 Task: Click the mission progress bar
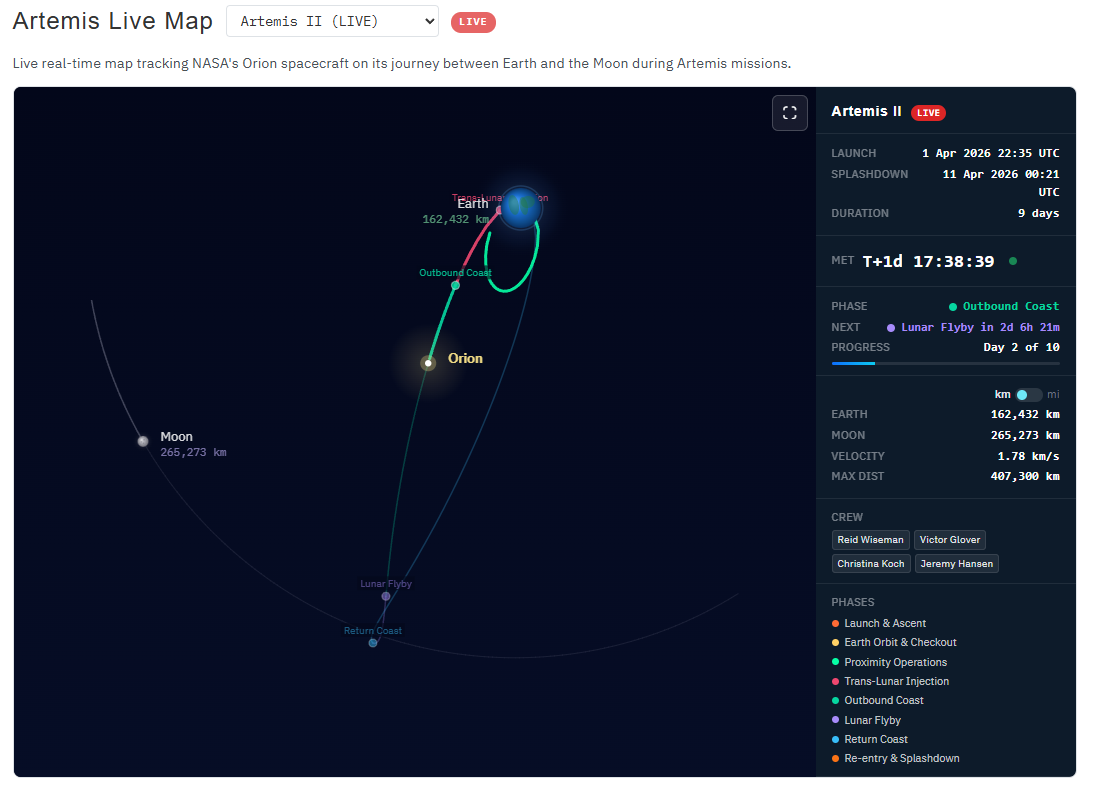point(945,363)
